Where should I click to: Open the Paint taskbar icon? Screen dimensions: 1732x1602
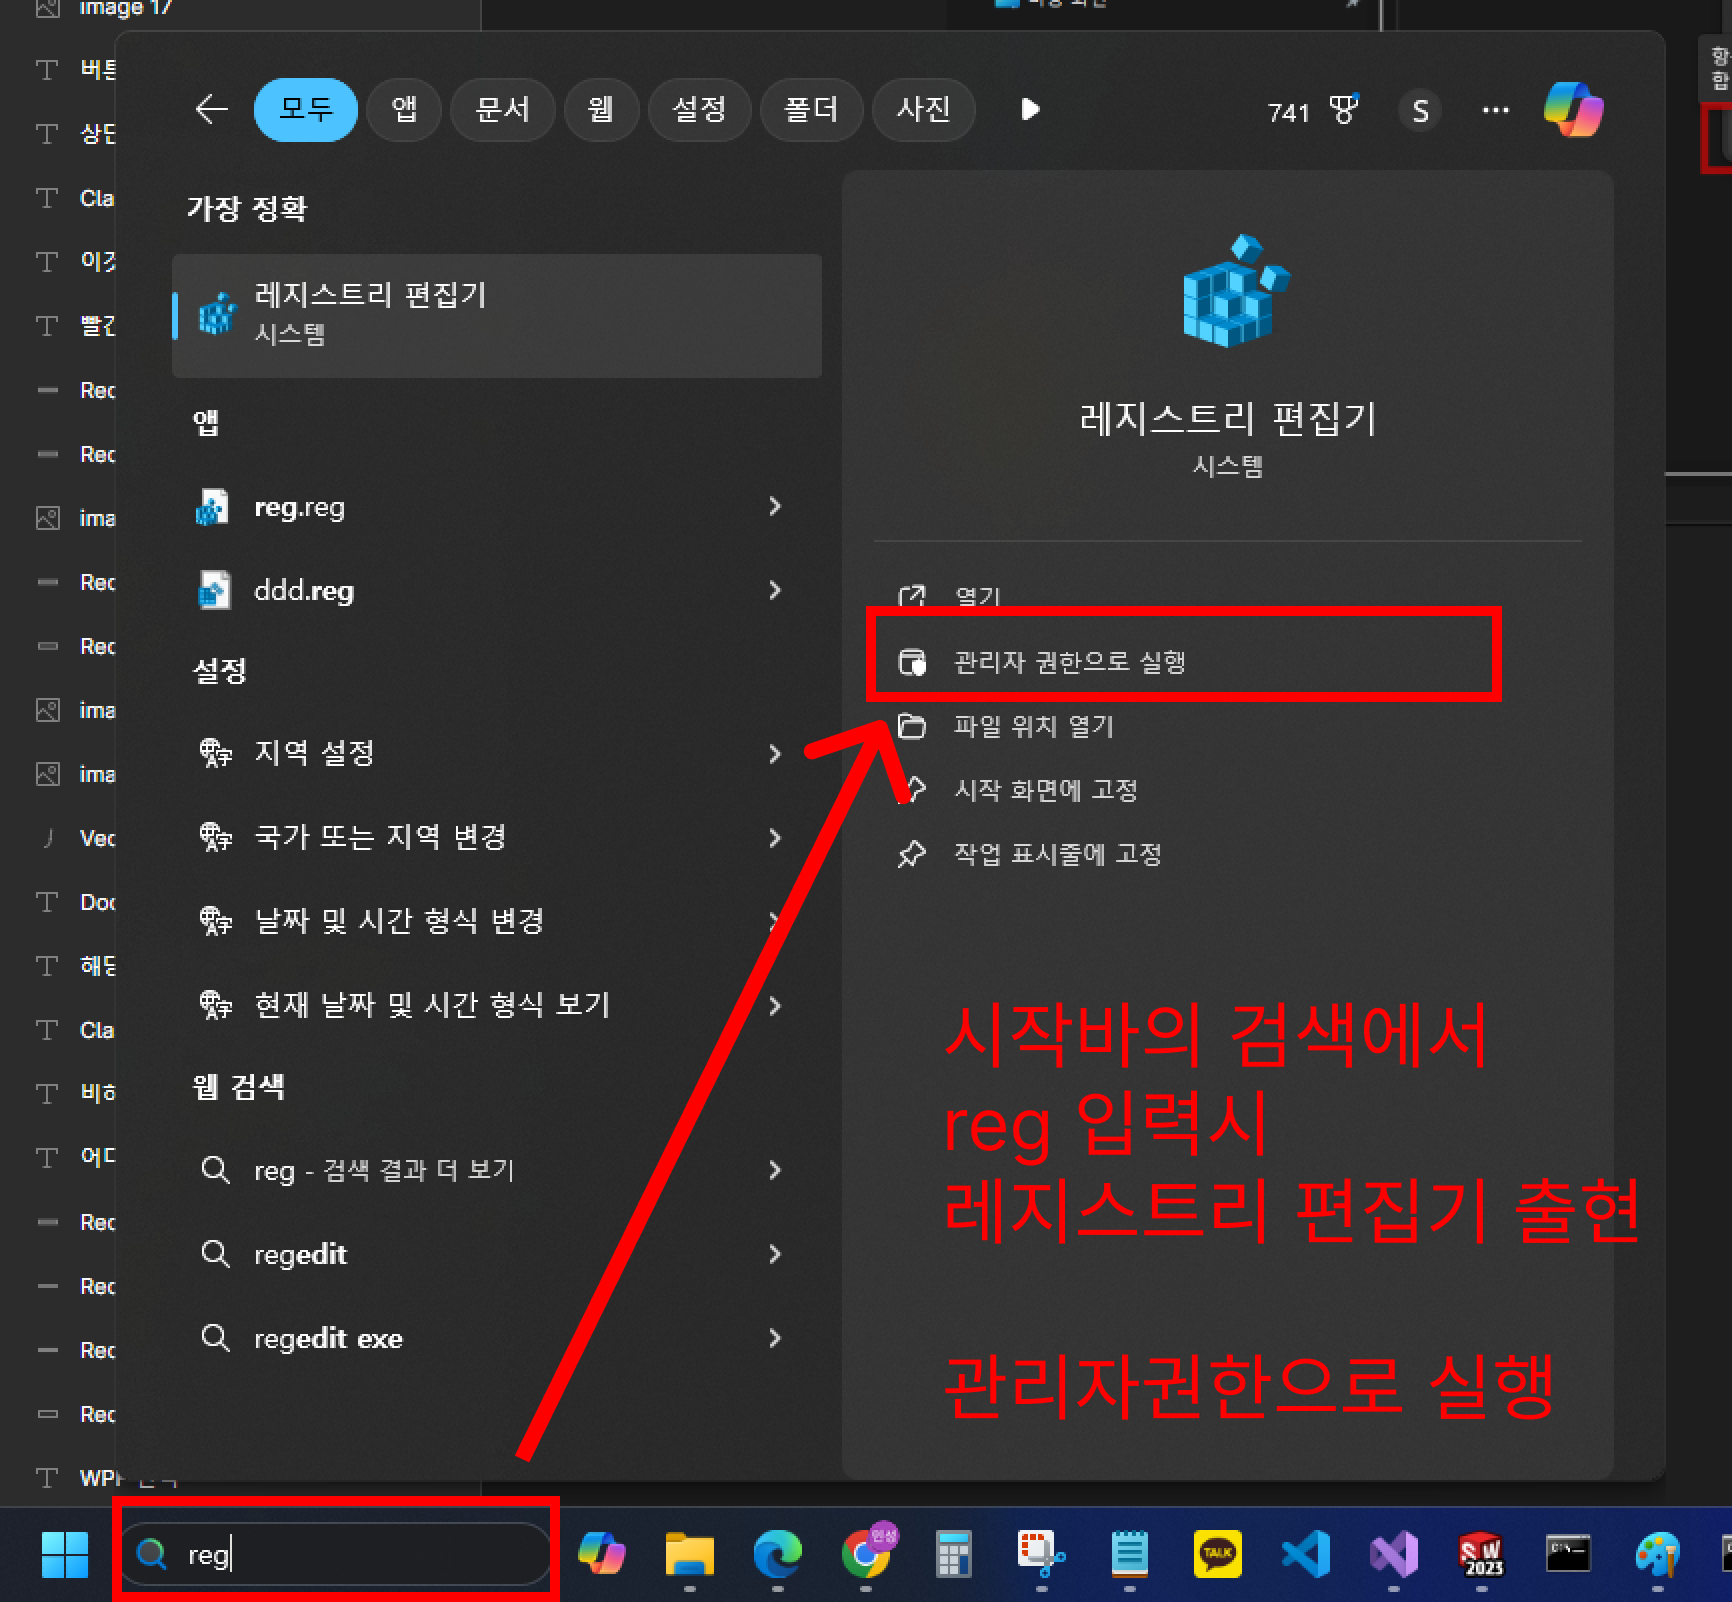1658,1554
